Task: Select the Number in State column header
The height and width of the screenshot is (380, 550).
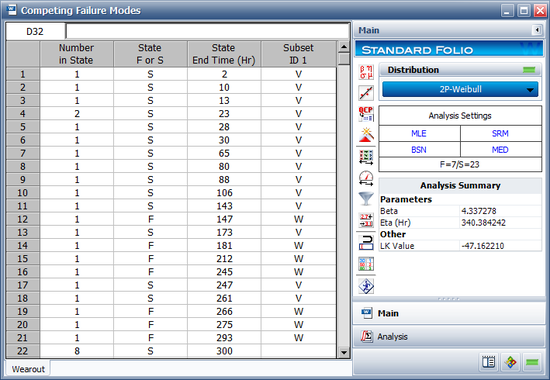Action: (x=76, y=54)
